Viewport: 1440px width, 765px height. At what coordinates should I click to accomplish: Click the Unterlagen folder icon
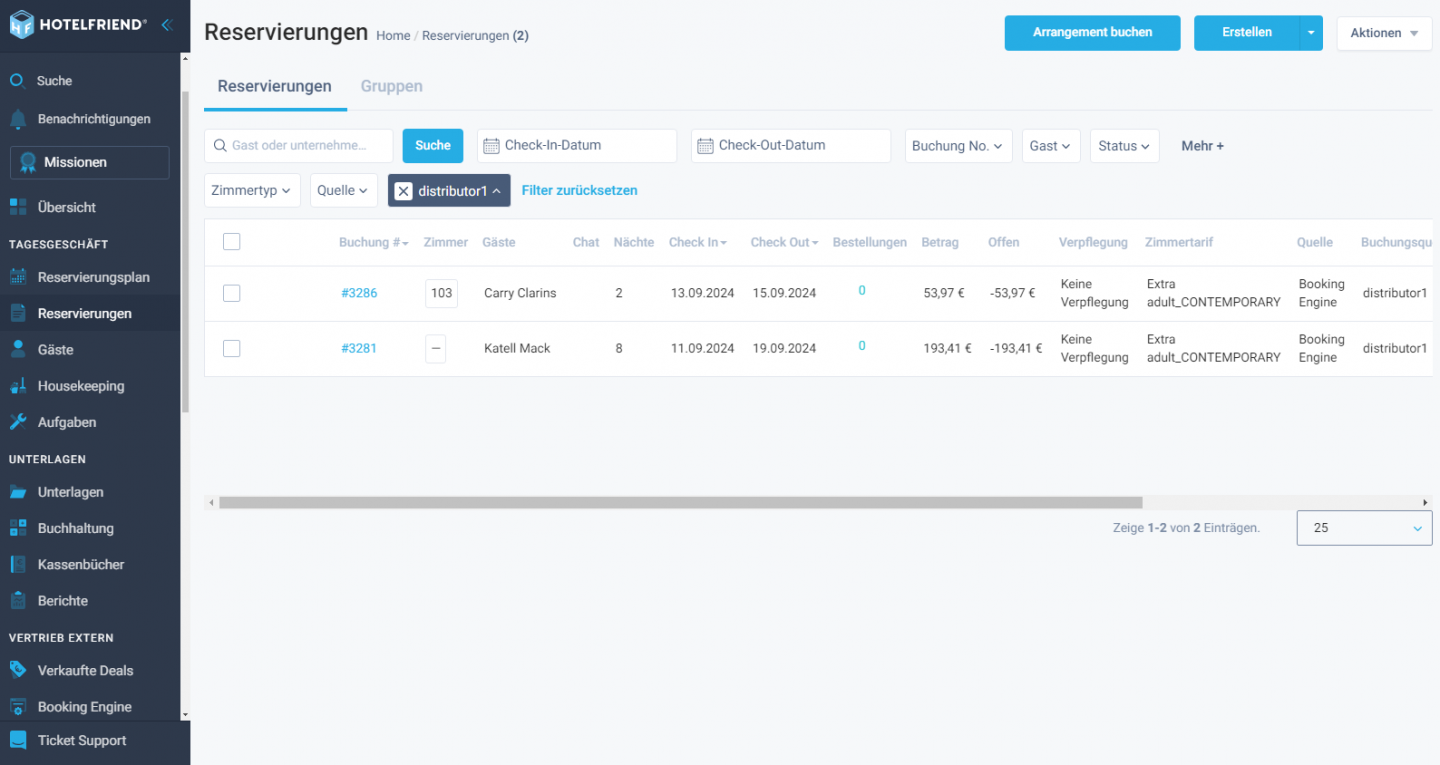point(18,492)
